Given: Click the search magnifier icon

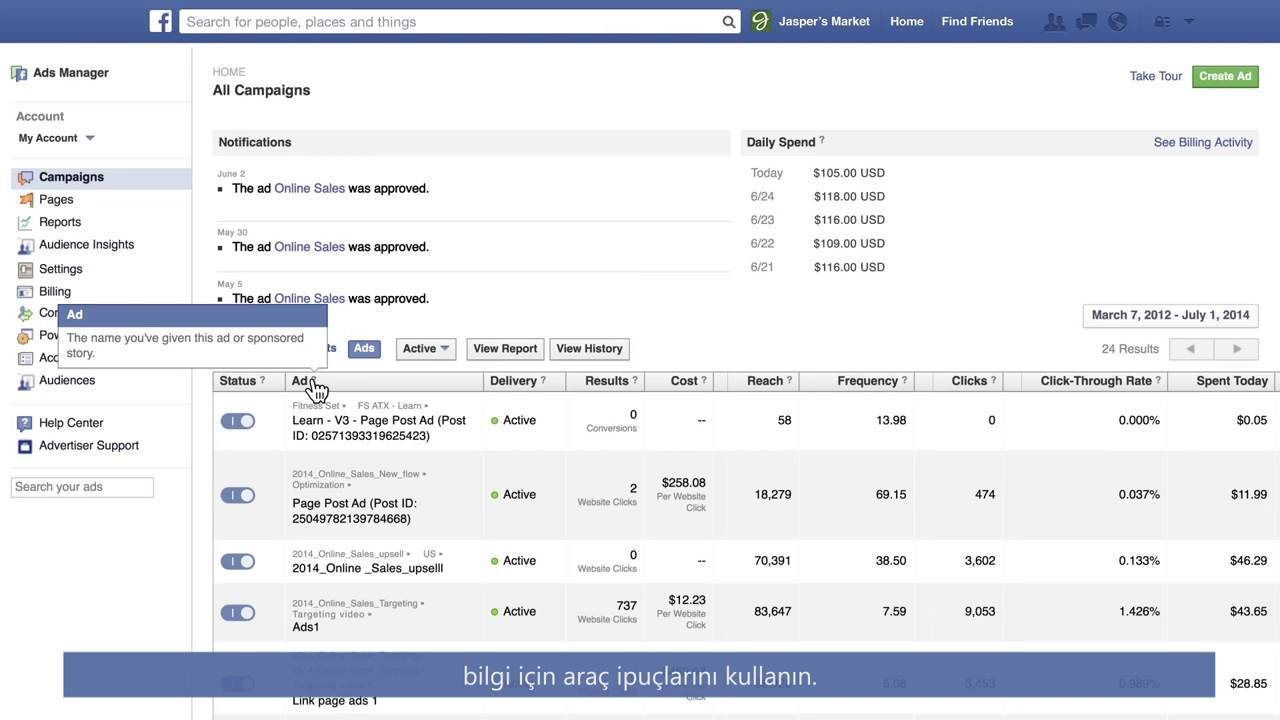Looking at the screenshot, I should 729,22.
